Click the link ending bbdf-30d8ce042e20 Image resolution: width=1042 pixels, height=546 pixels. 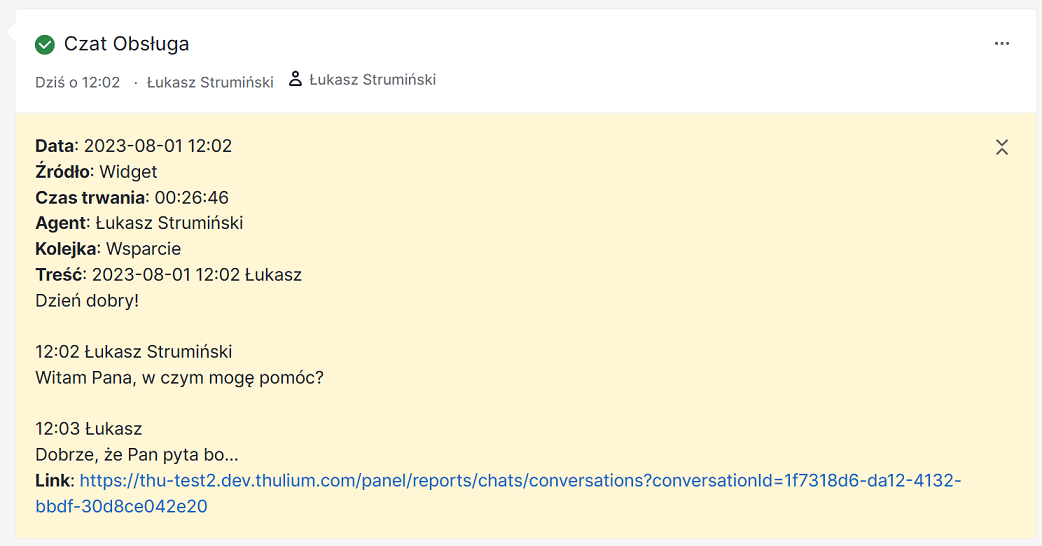click(x=121, y=506)
